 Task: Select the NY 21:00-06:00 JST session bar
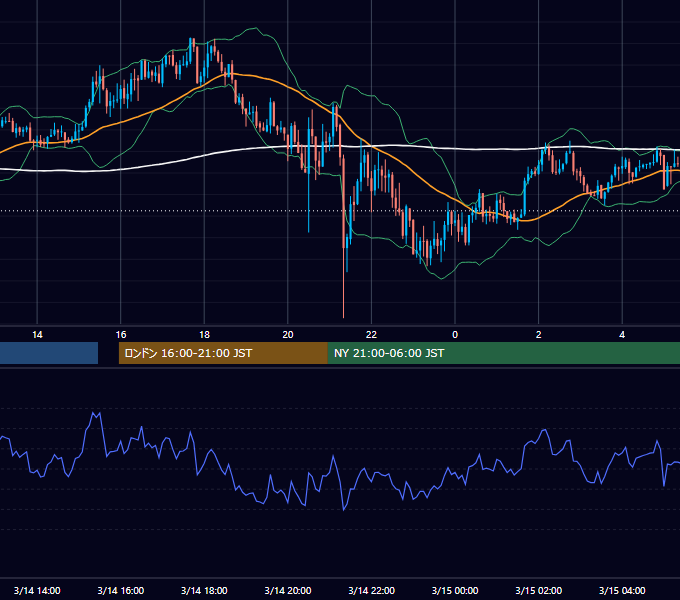pos(503,353)
